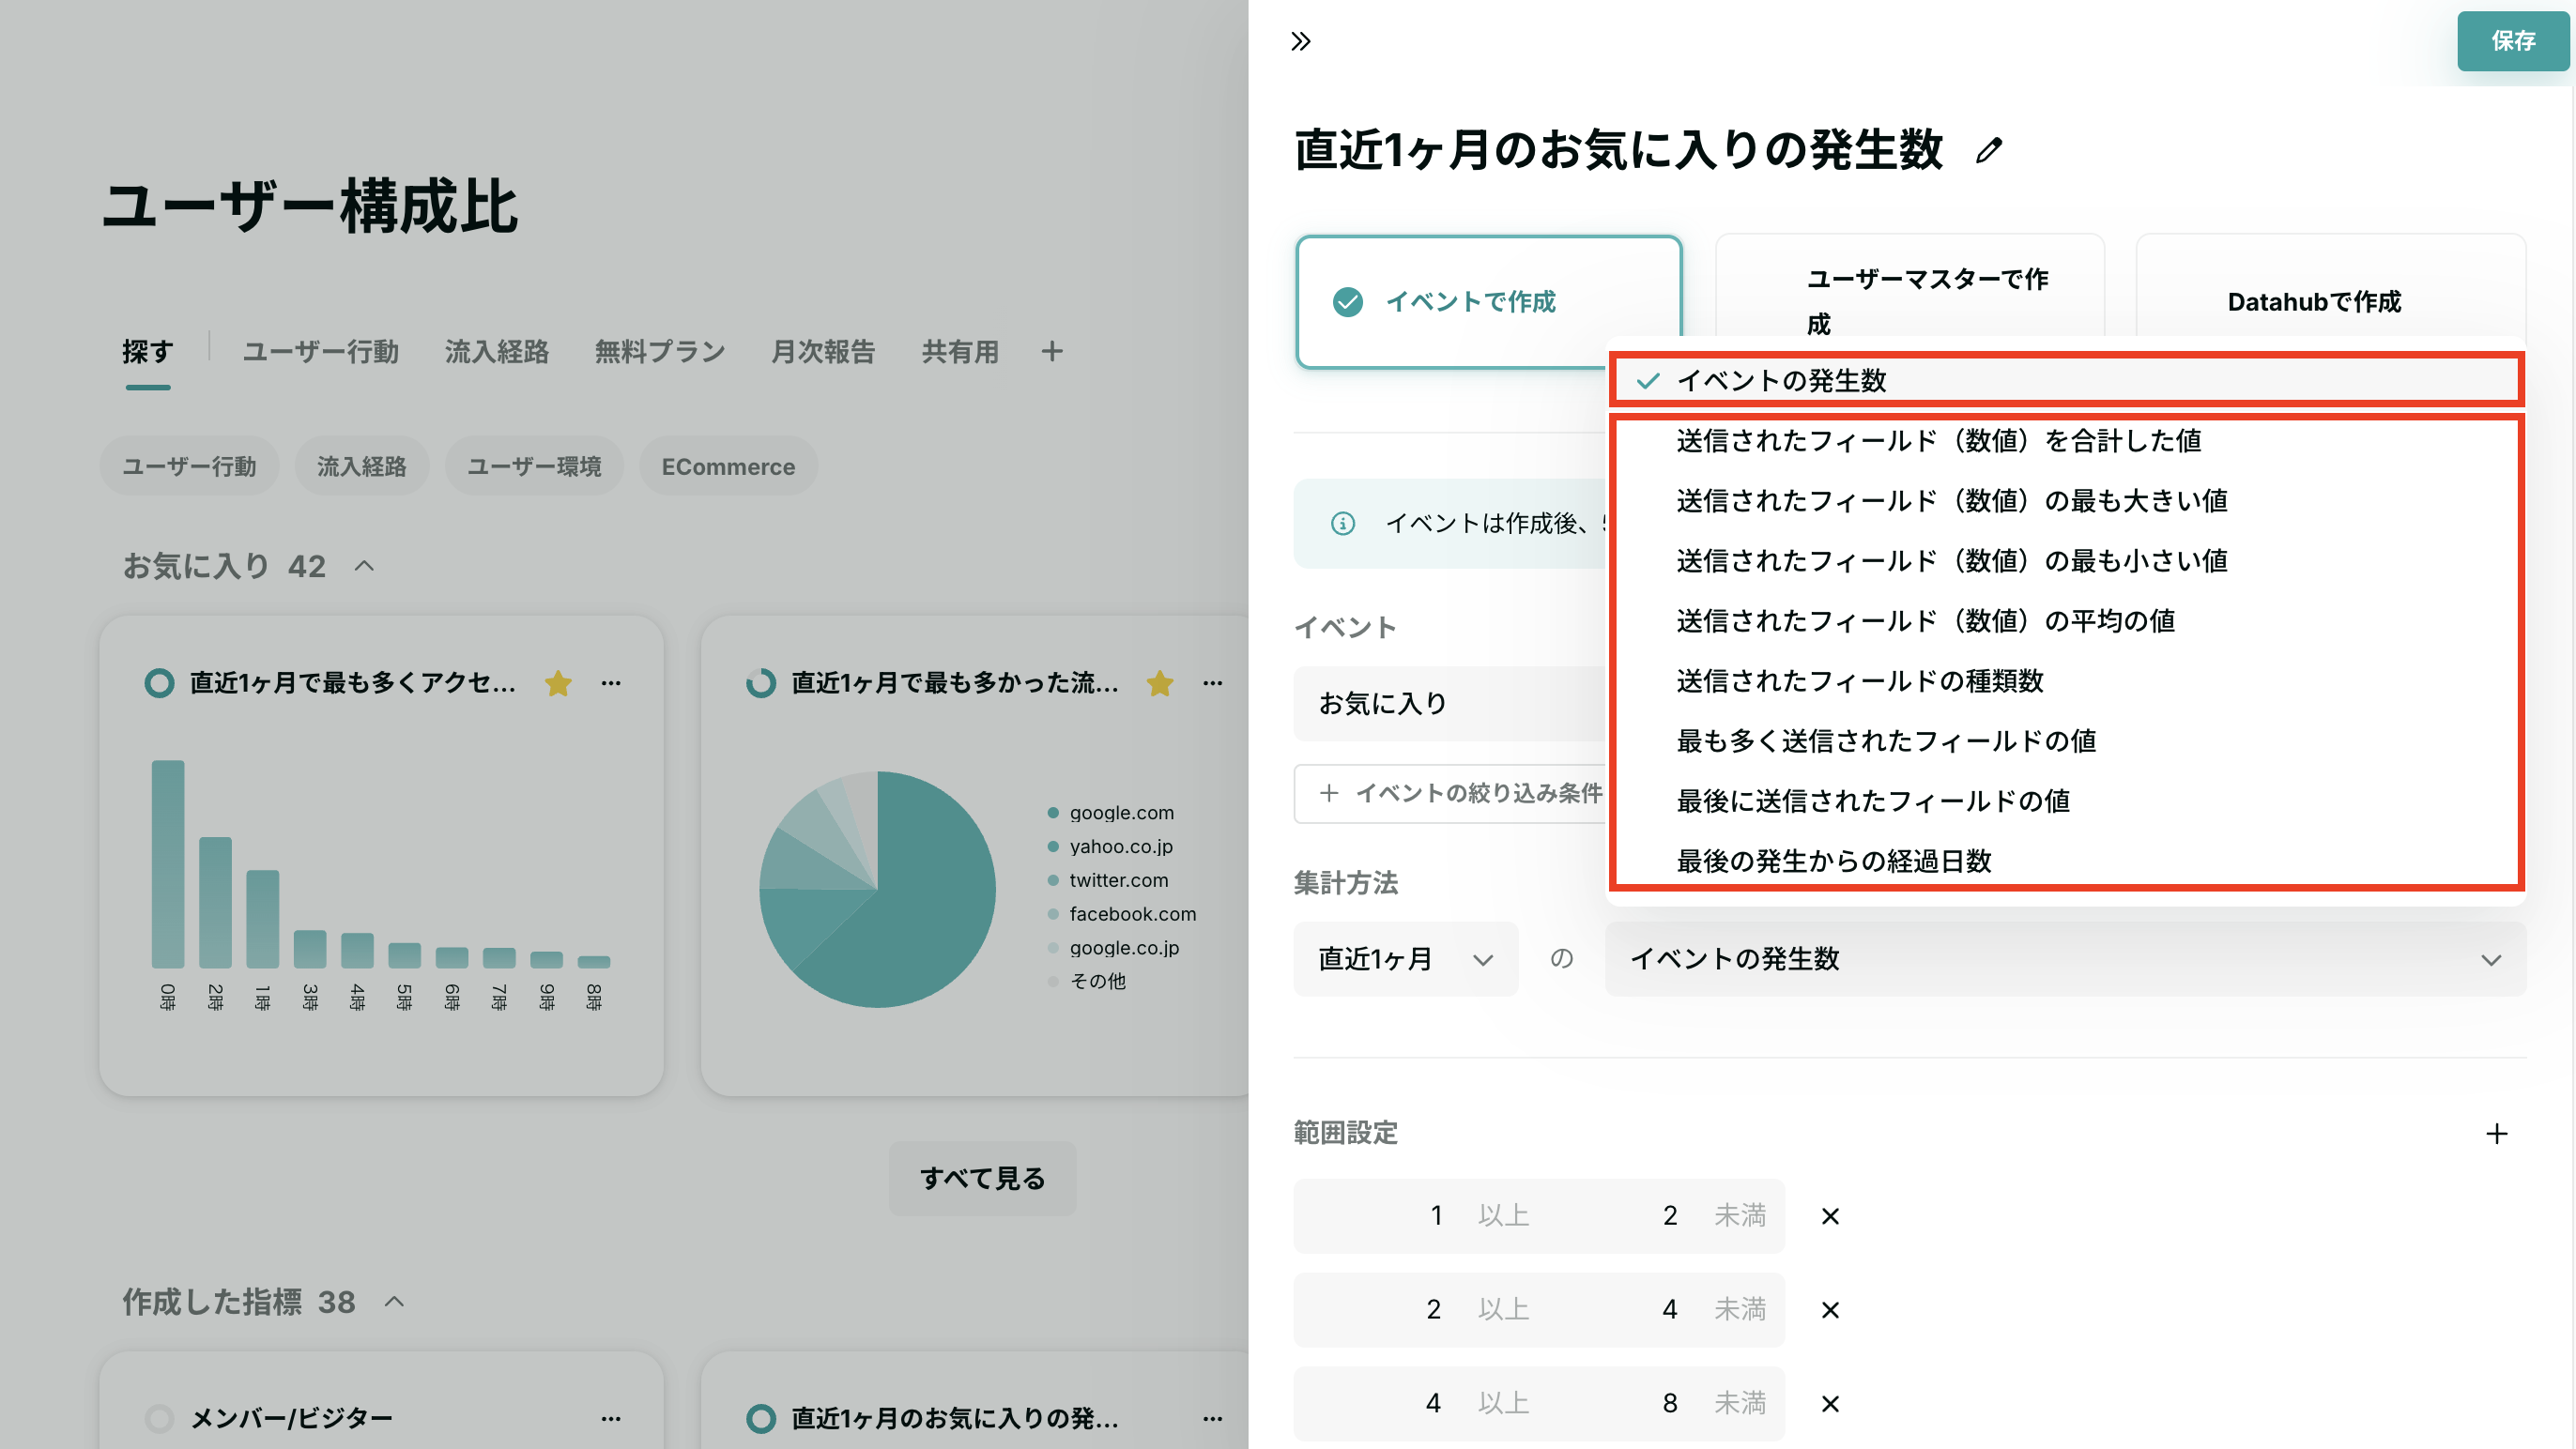Click the circle icon of メンバー/ビジター card

point(159,1418)
